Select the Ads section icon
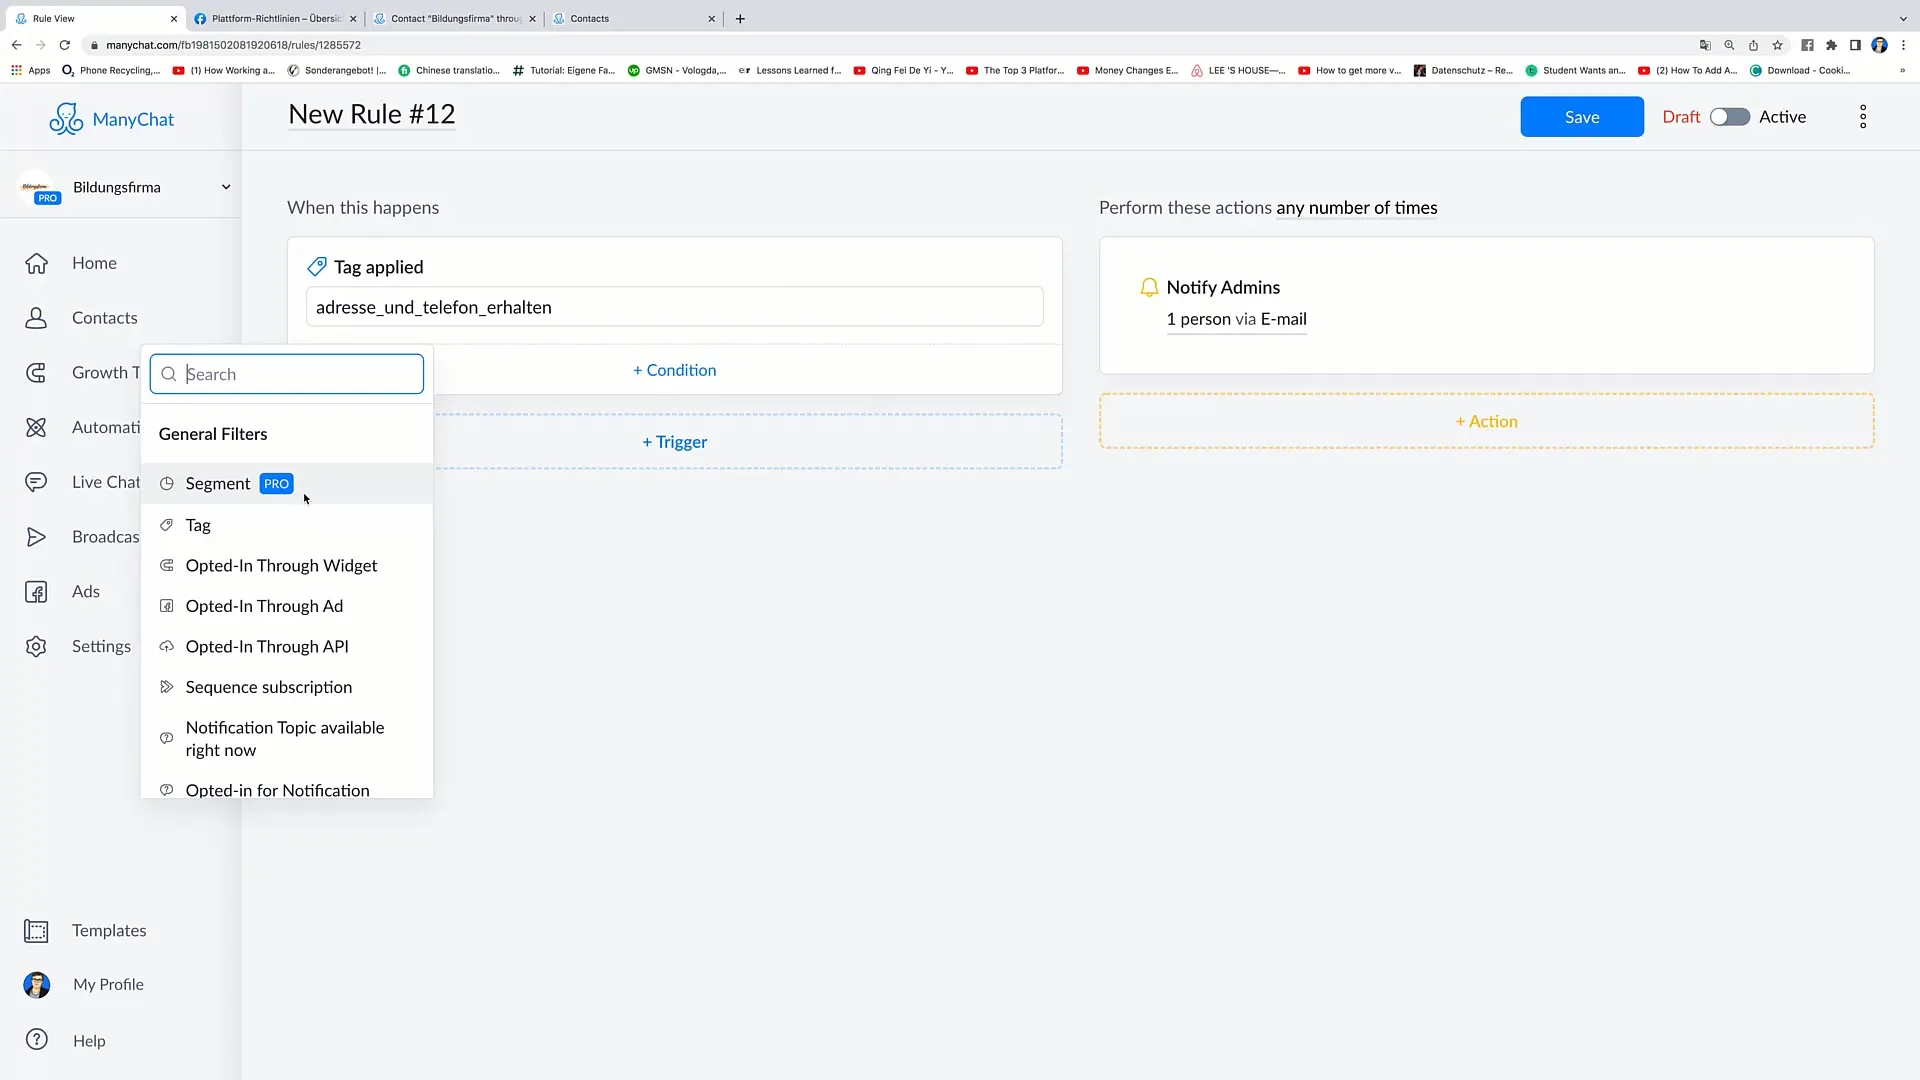The width and height of the screenshot is (1920, 1080). 36,592
